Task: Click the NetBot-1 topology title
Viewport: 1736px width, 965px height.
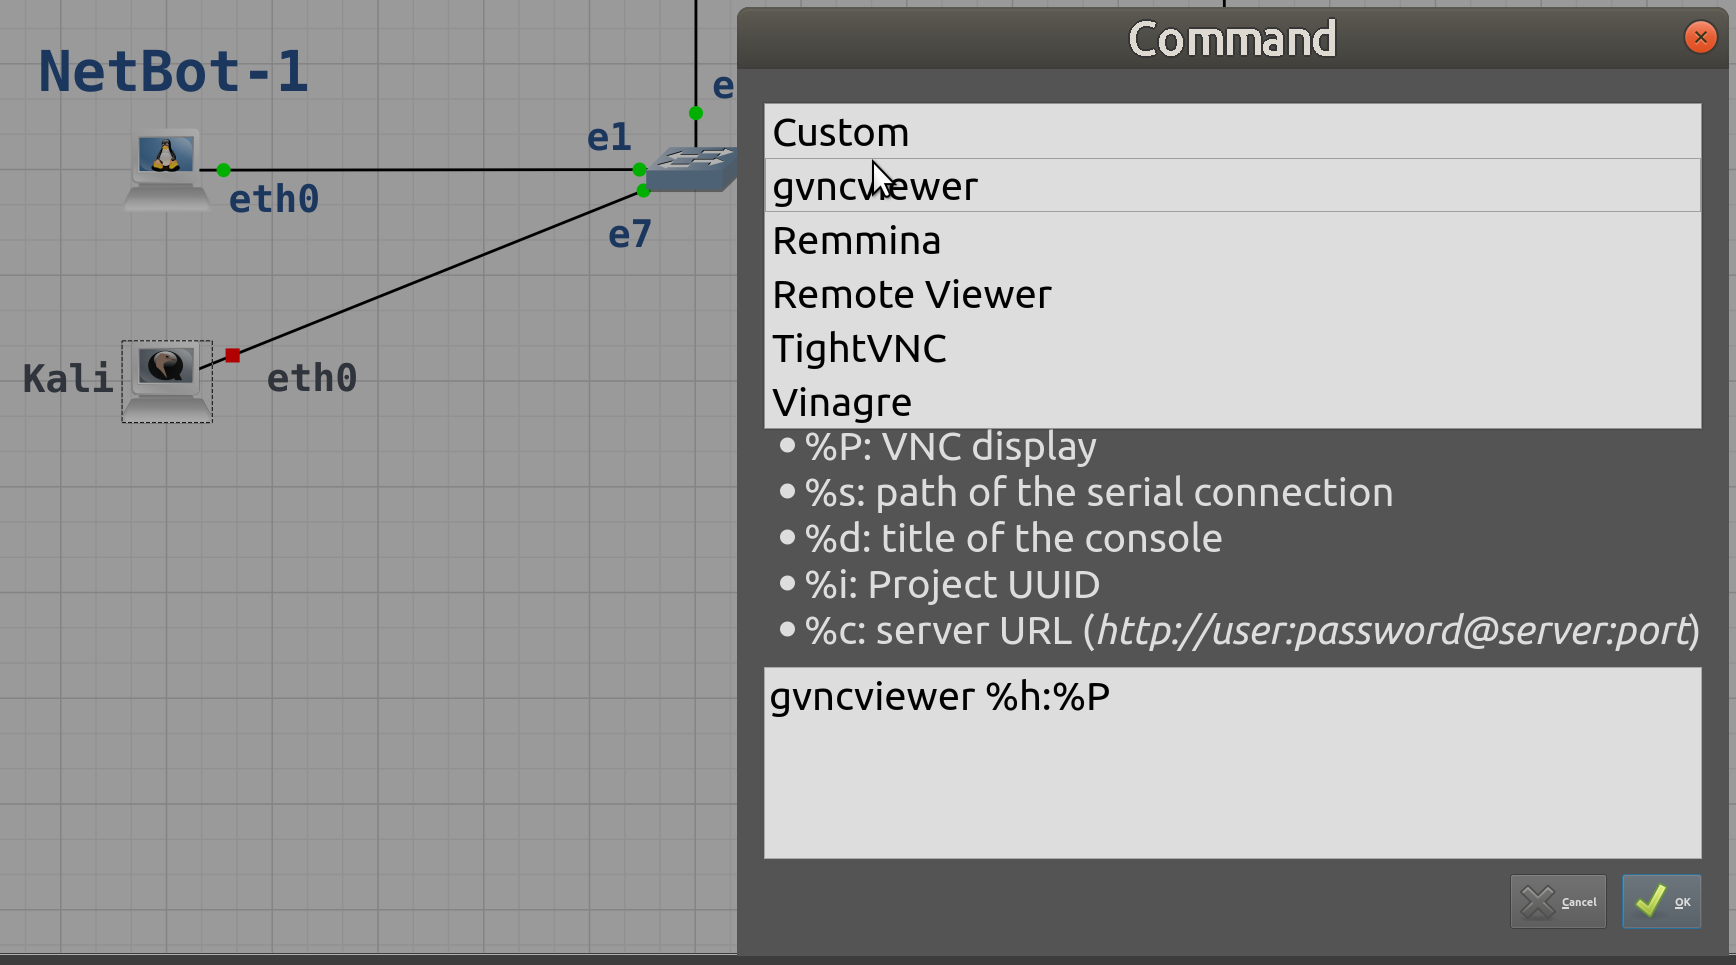Action: point(172,71)
